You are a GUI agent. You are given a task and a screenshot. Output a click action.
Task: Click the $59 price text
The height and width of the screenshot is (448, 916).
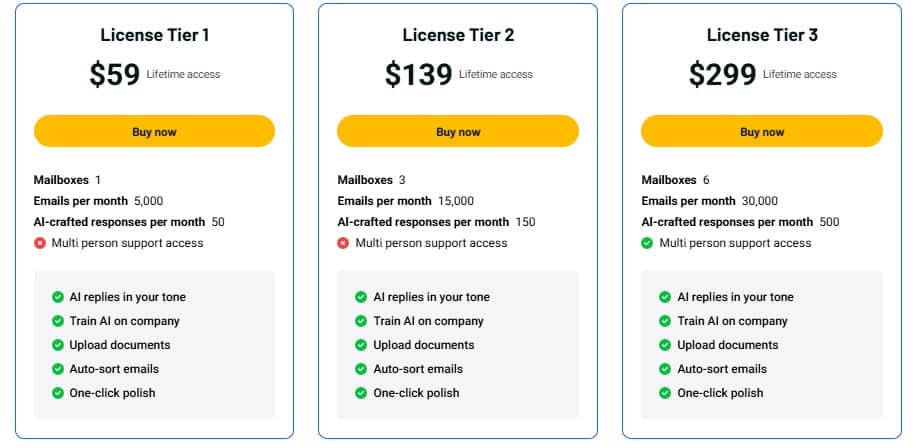pyautogui.click(x=114, y=75)
